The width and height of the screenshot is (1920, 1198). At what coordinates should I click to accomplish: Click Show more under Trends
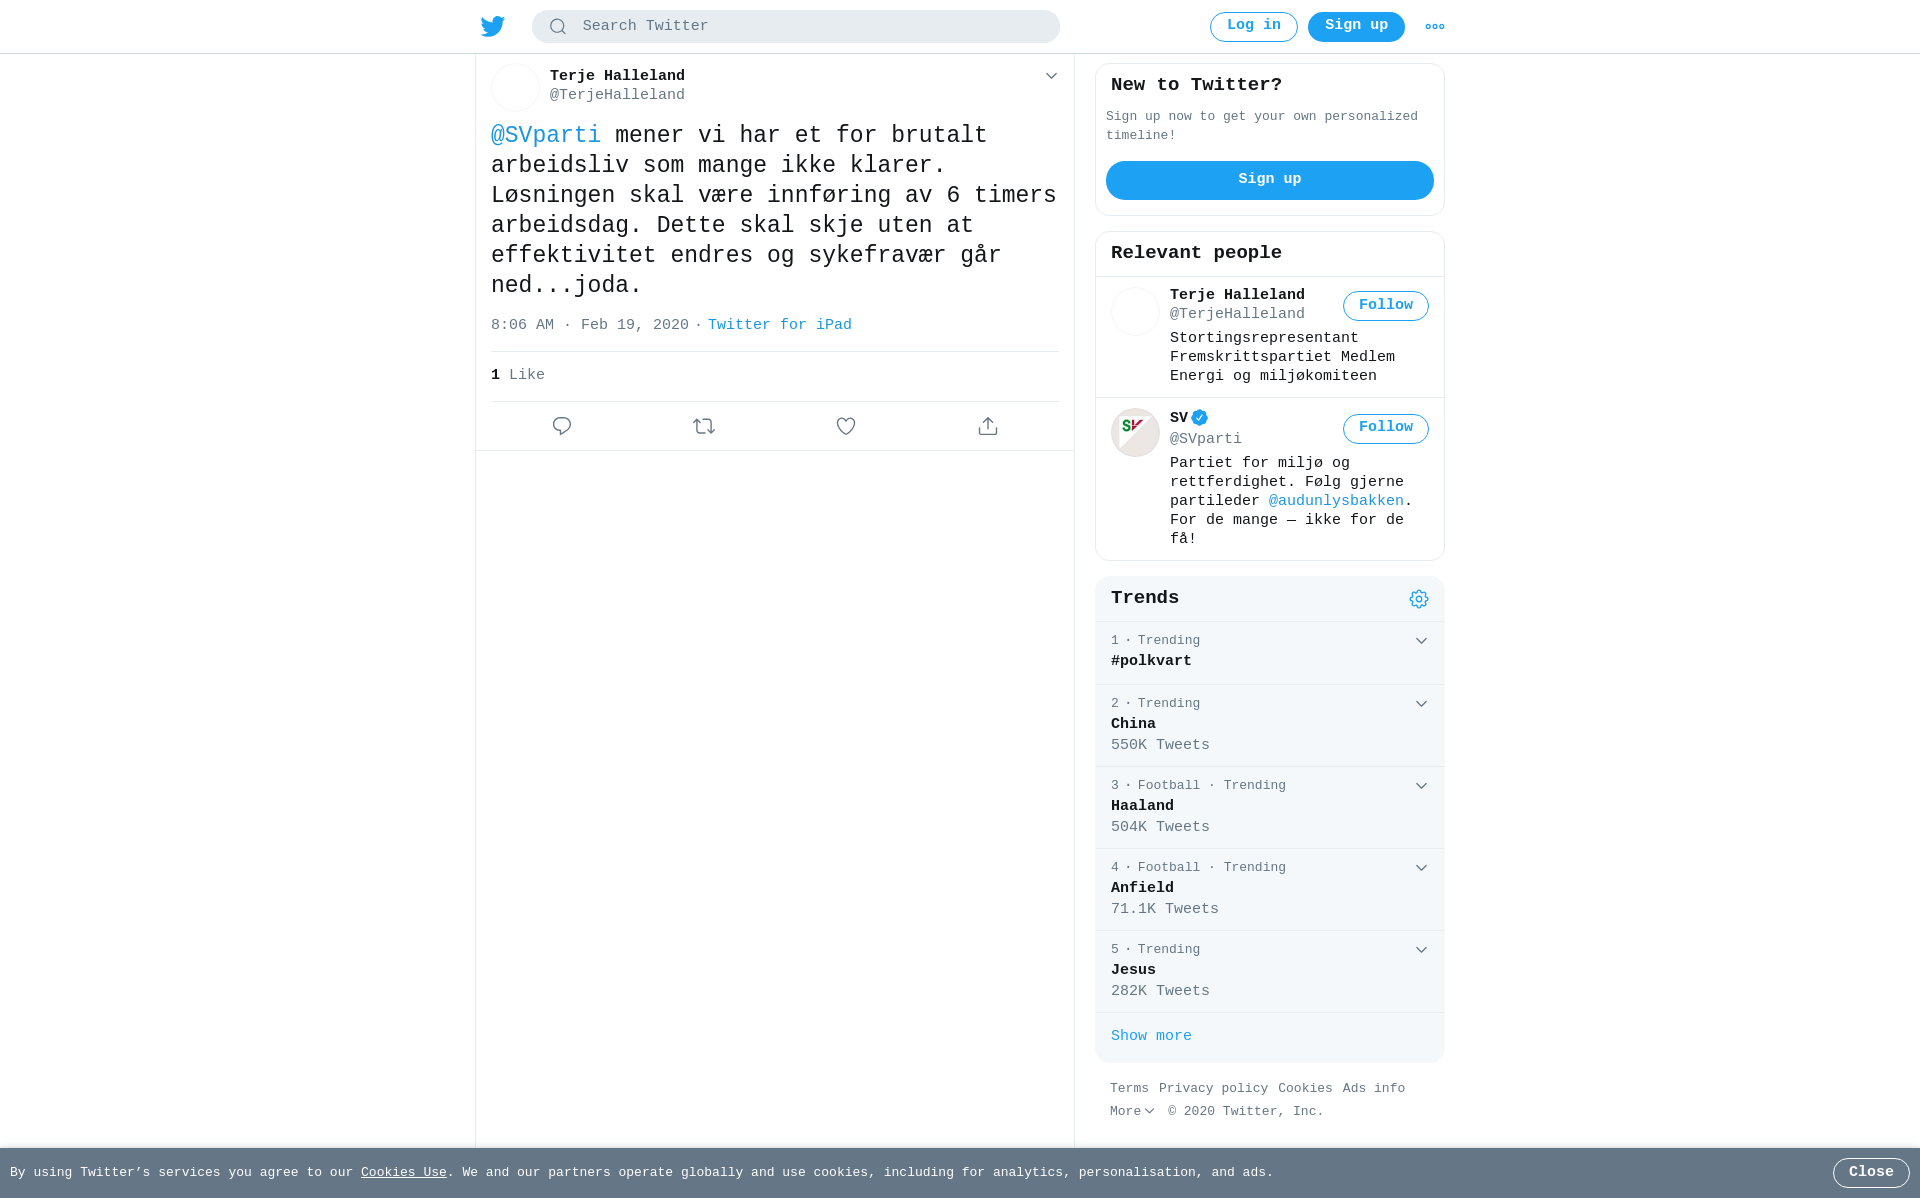point(1151,1036)
